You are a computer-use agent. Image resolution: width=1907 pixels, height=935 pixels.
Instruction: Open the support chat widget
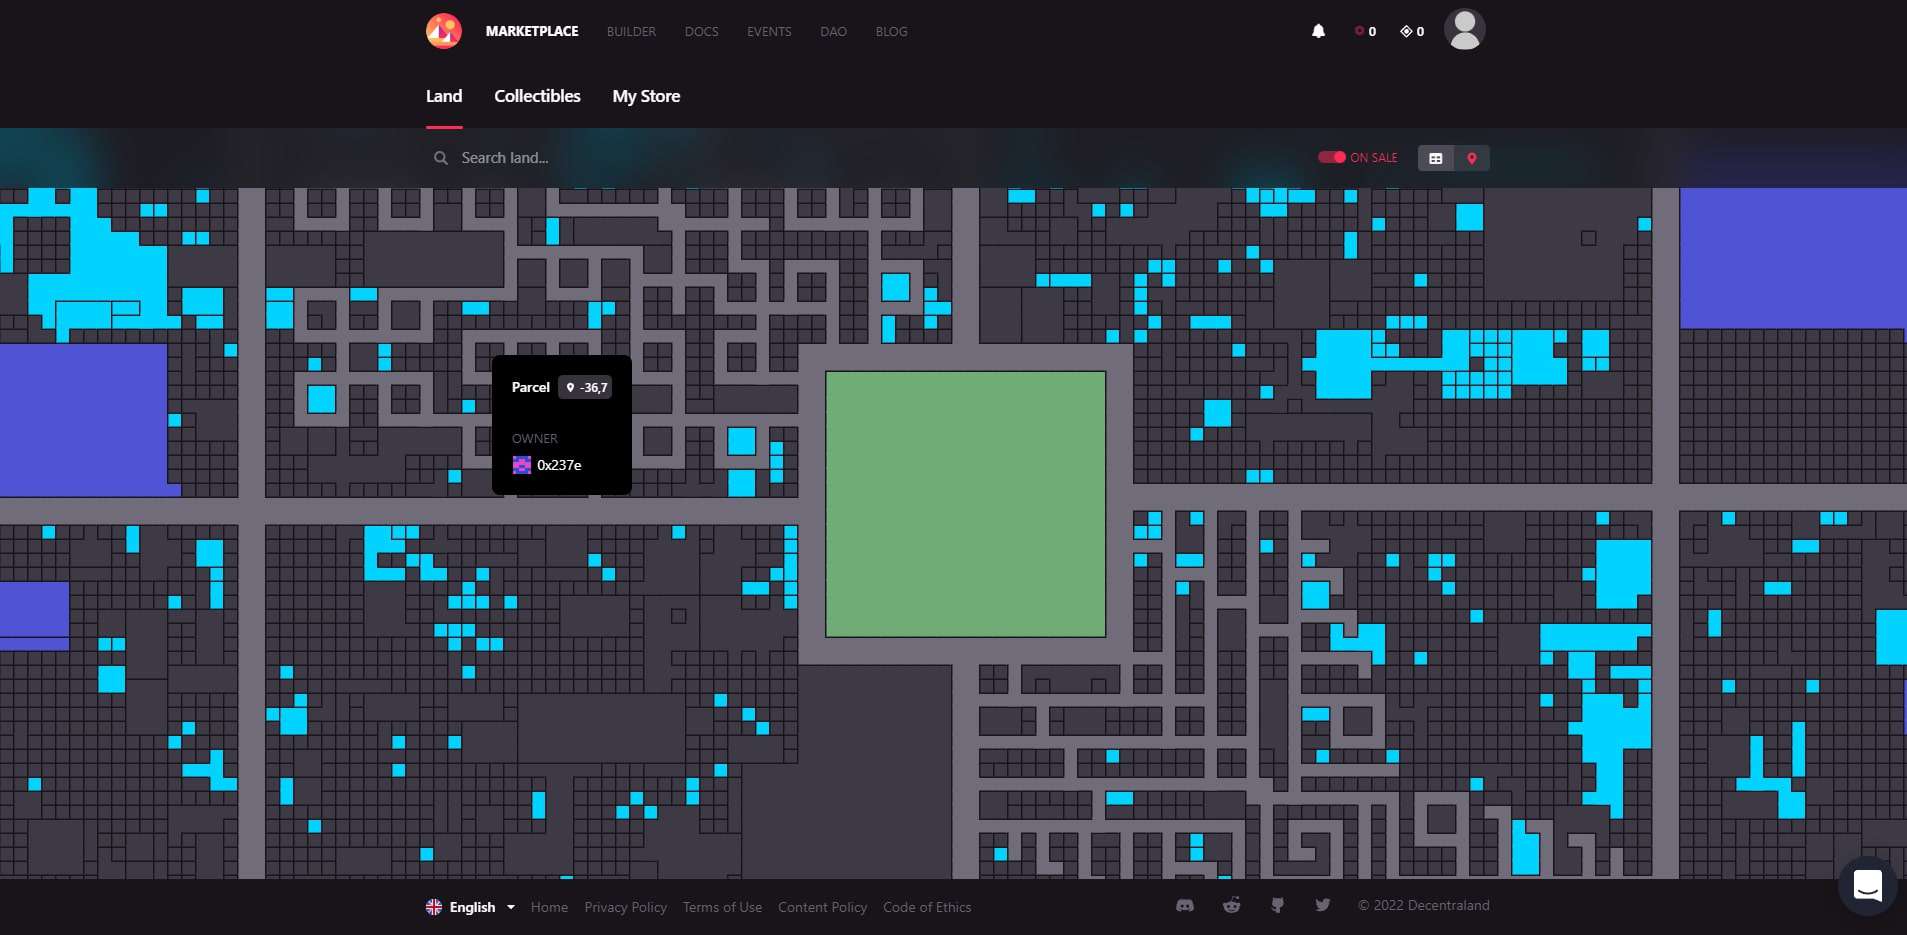coord(1867,885)
